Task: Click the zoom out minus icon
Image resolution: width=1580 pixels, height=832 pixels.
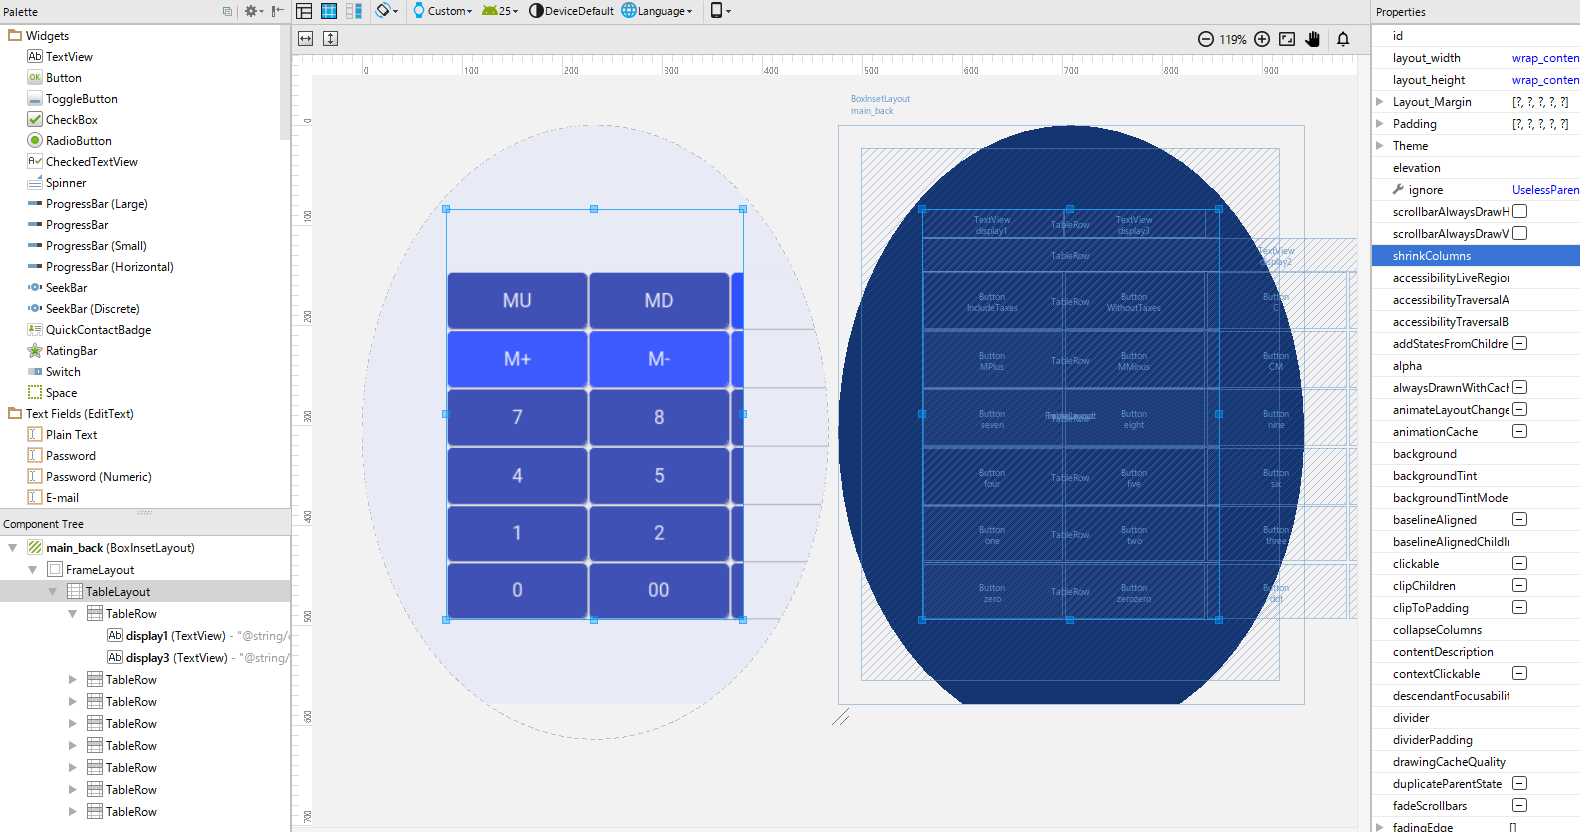Action: [1206, 39]
